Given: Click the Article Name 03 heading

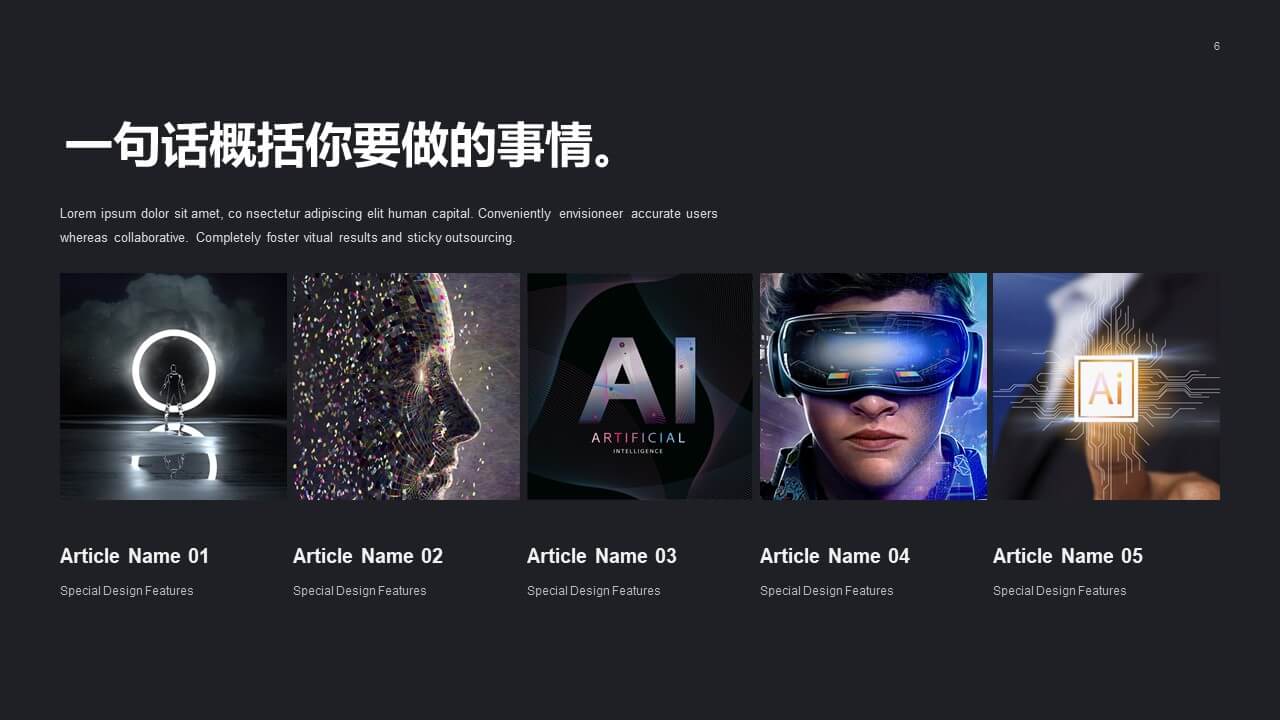Looking at the screenshot, I should [602, 556].
